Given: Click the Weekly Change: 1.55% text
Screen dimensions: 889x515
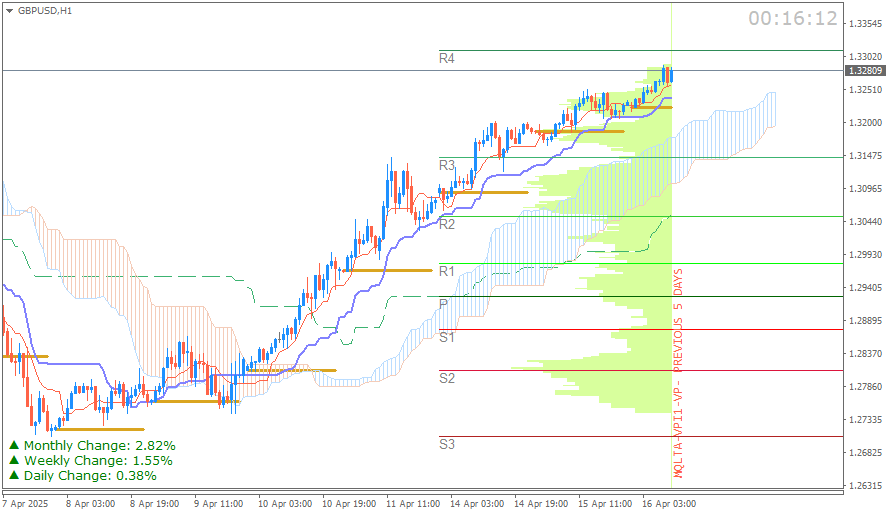Looking at the screenshot, I should pos(98,461).
